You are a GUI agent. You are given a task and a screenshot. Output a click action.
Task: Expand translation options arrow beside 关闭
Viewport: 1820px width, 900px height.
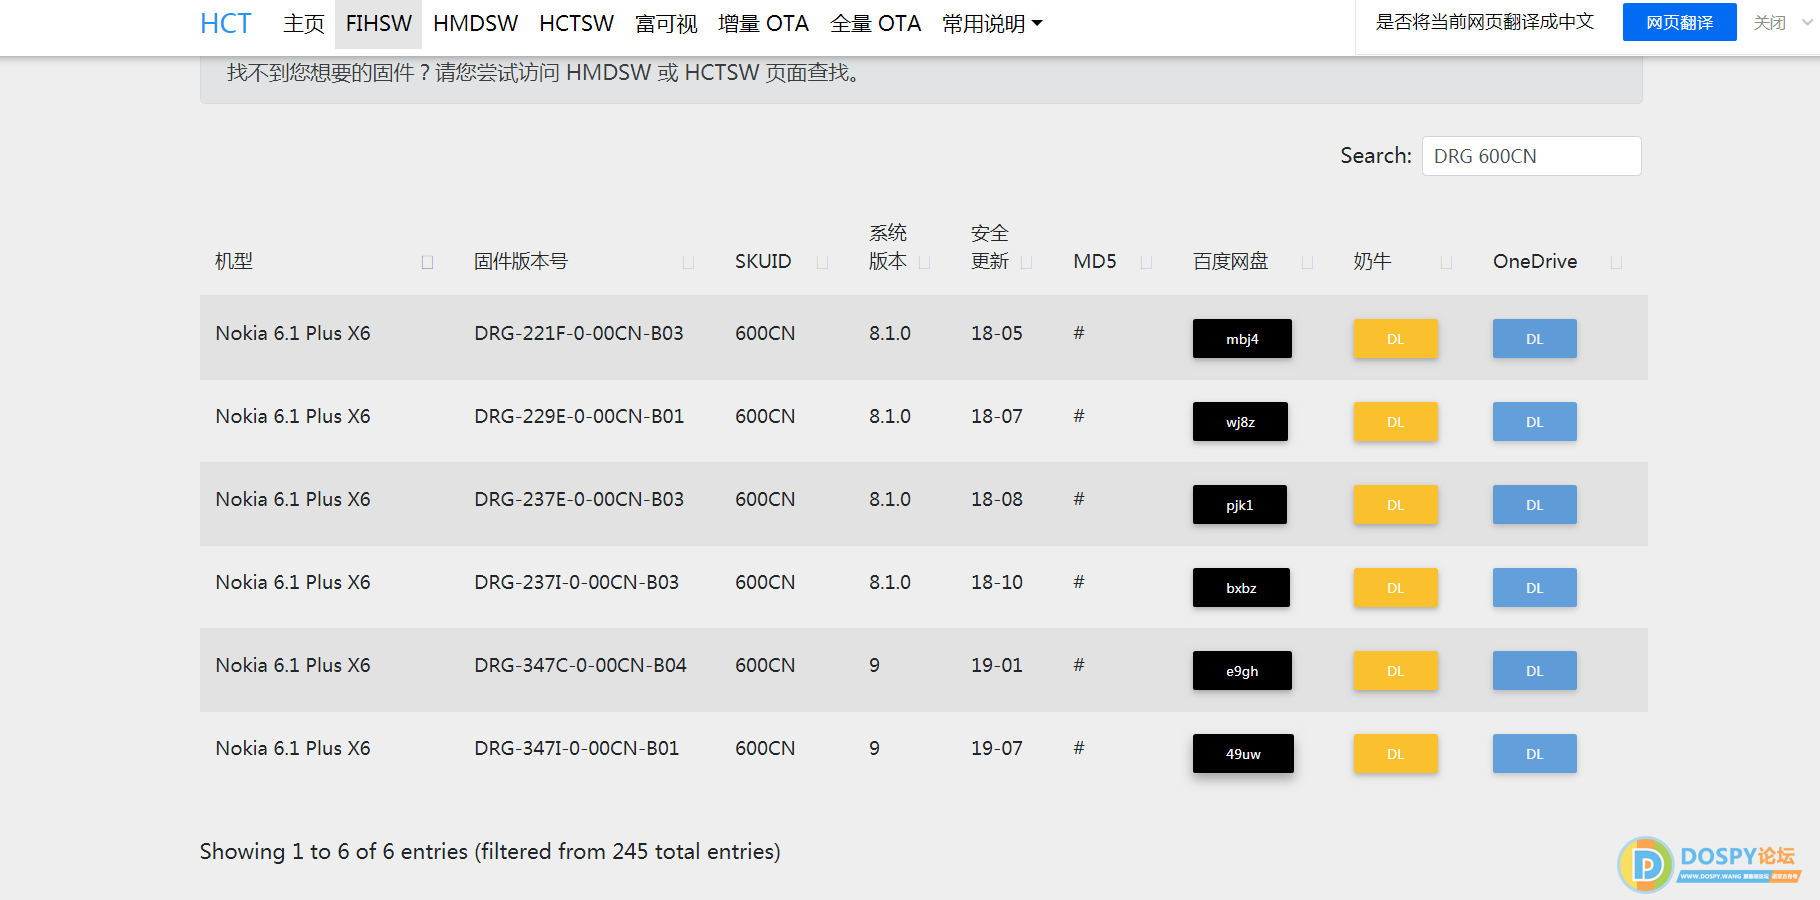(x=1807, y=22)
